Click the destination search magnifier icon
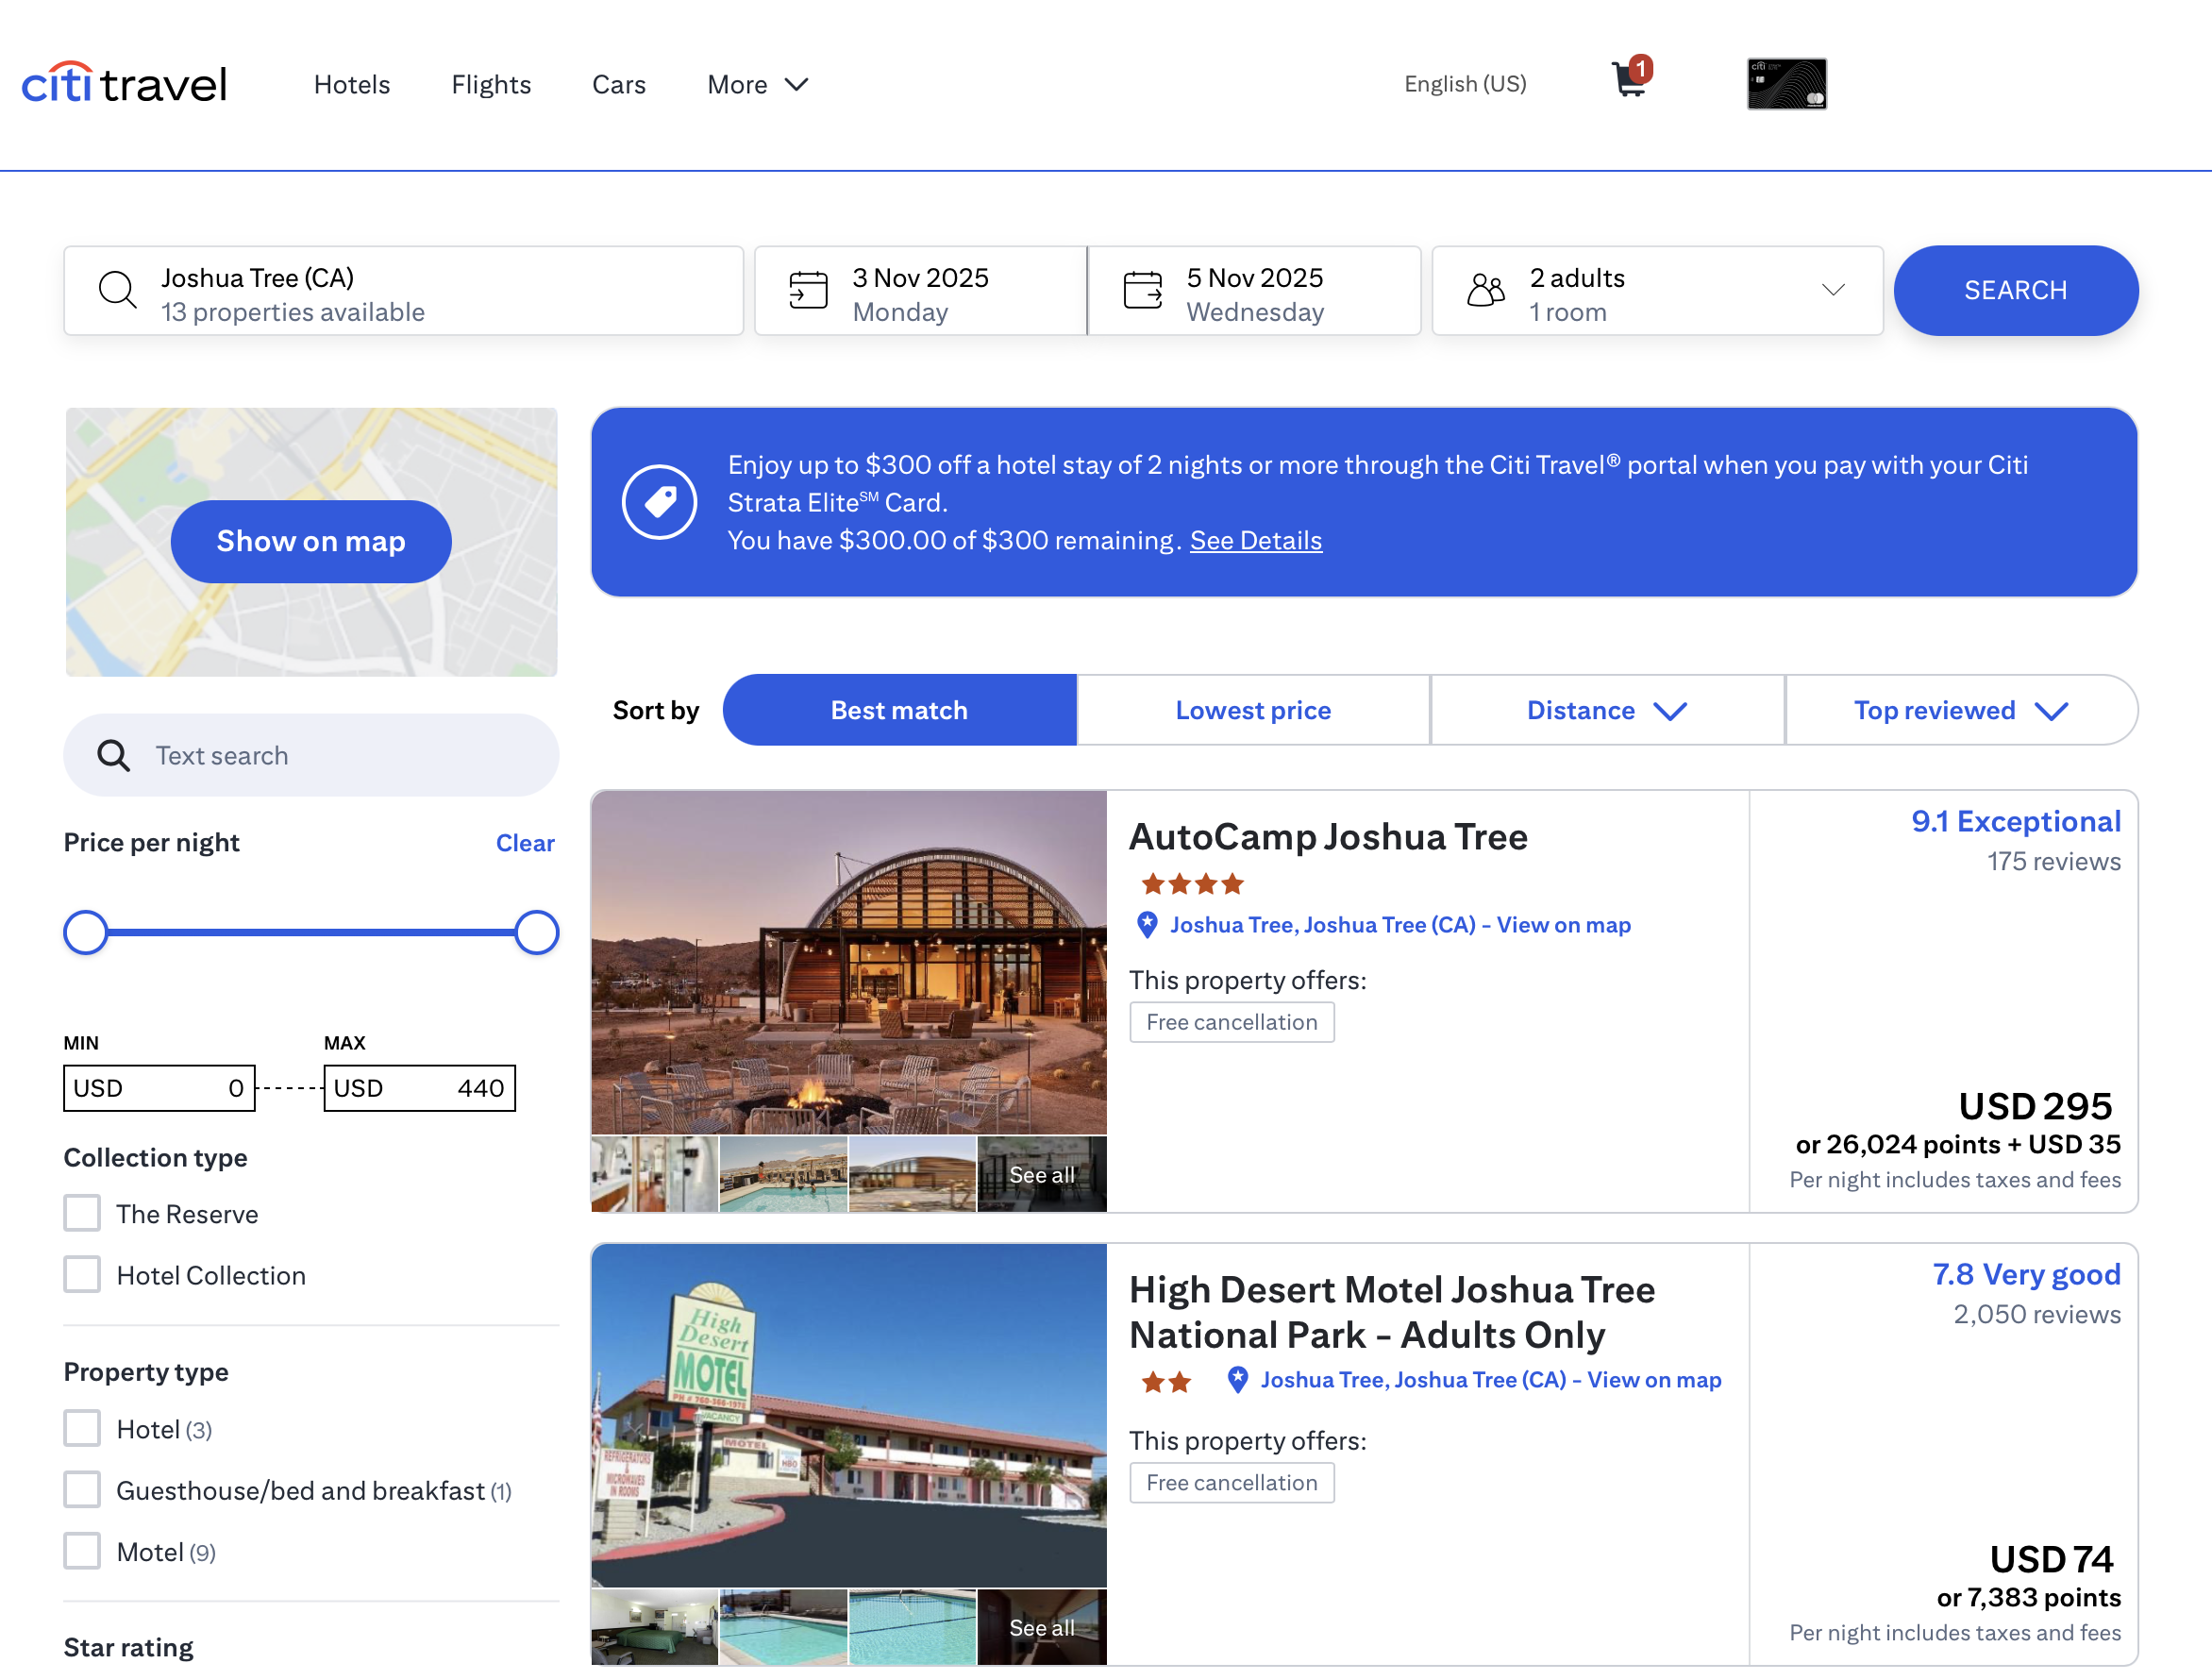Image resolution: width=2212 pixels, height=1680 pixels. coord(117,290)
